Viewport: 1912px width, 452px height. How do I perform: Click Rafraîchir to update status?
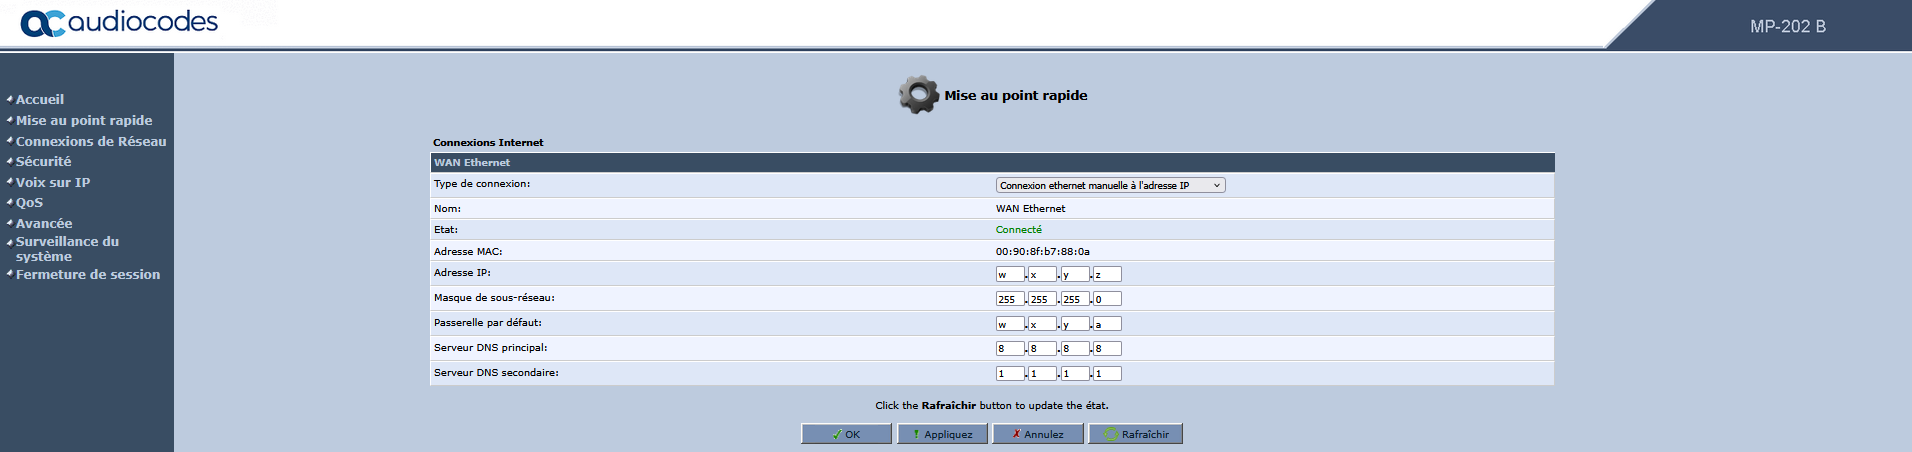(1136, 434)
